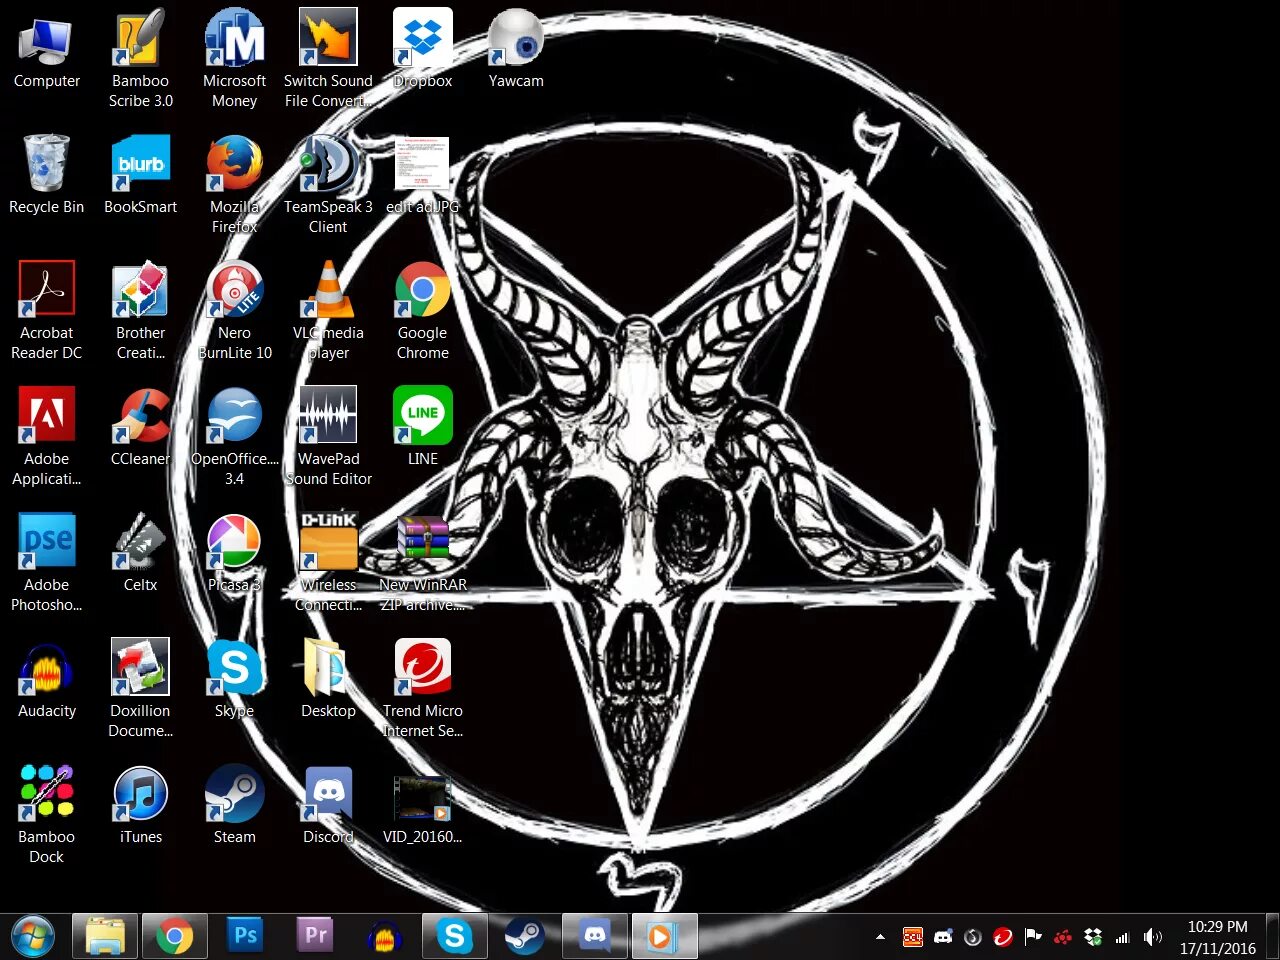Select the Mozilla Firefox desktop shortcut
This screenshot has height=960, width=1280.
click(x=234, y=186)
